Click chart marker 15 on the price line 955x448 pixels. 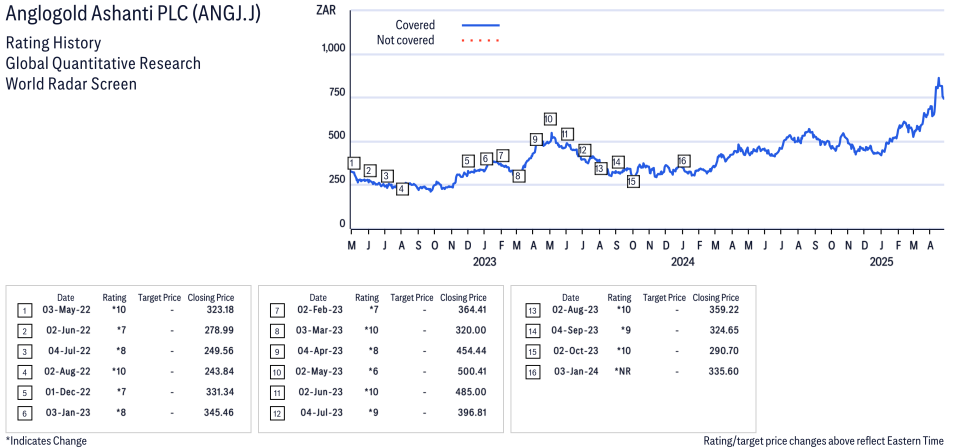633,181
